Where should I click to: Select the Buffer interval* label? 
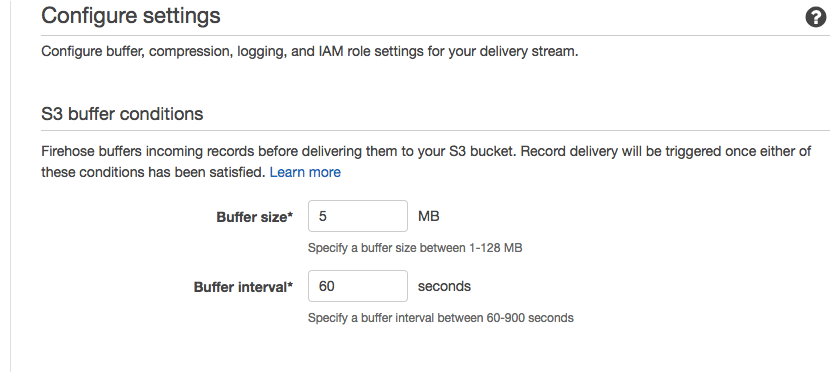(243, 287)
